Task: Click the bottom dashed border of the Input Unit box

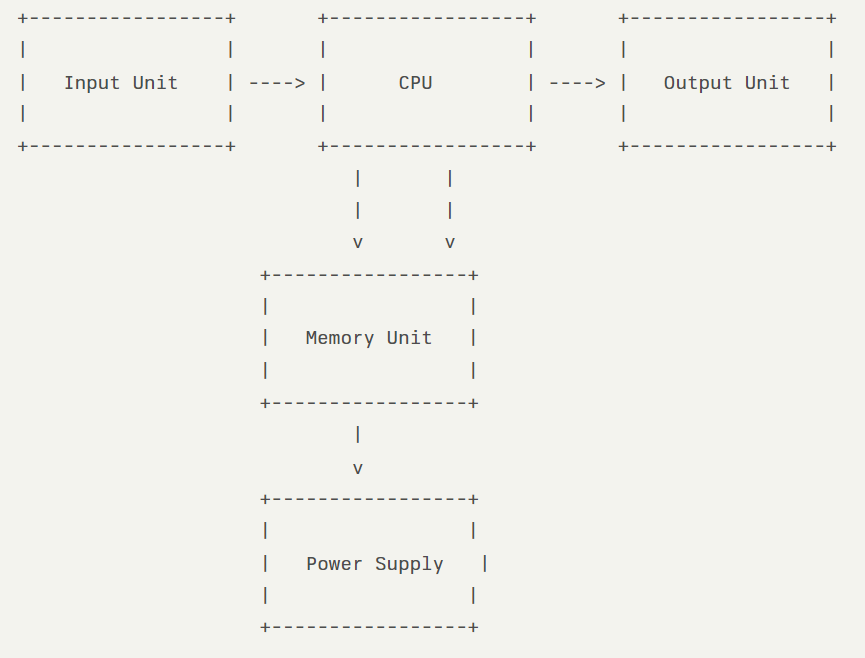Action: coord(127,146)
